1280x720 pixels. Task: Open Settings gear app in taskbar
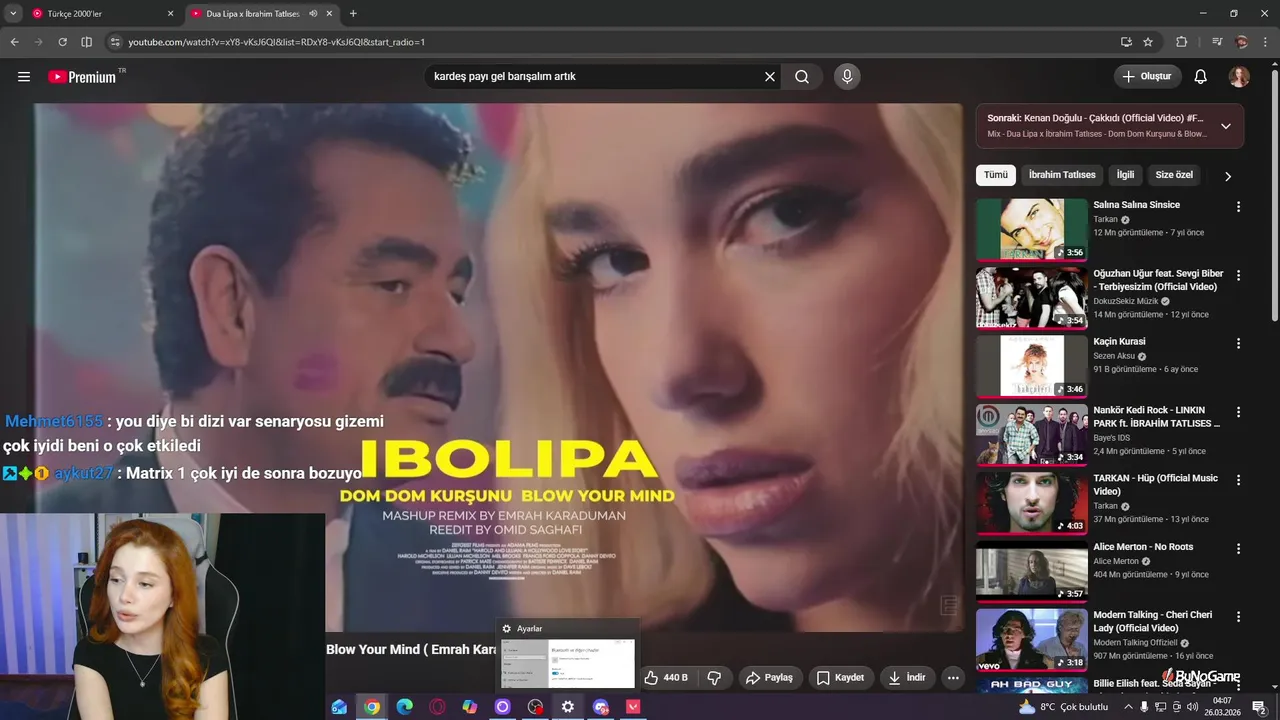click(x=568, y=707)
